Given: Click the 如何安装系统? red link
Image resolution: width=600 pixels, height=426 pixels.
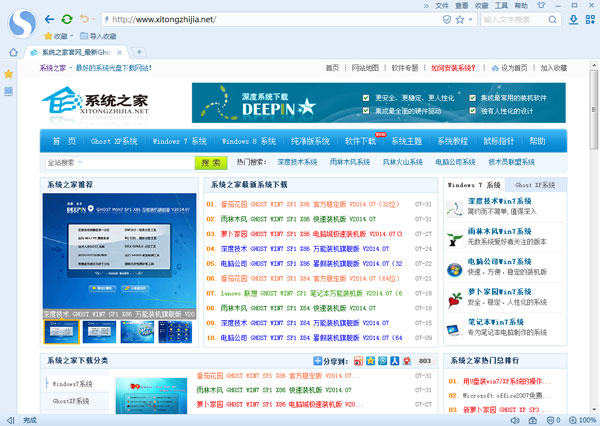Looking at the screenshot, I should coord(453,68).
